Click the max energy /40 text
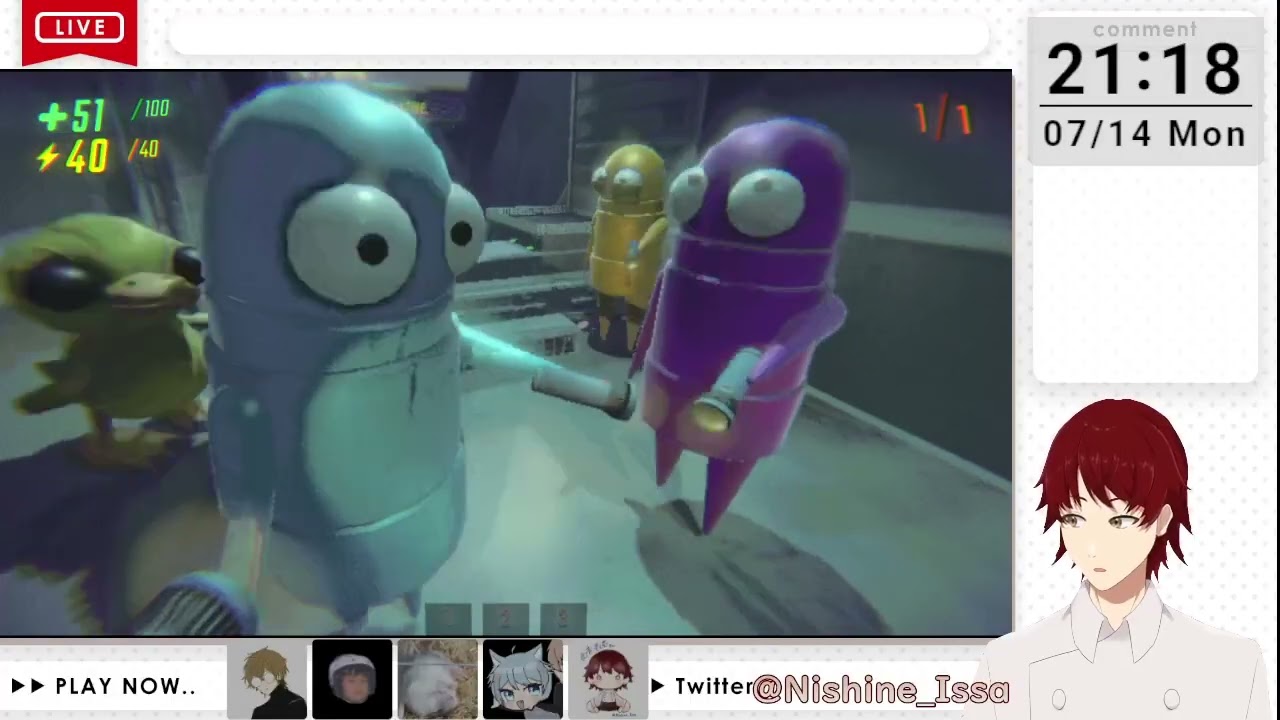 point(144,150)
